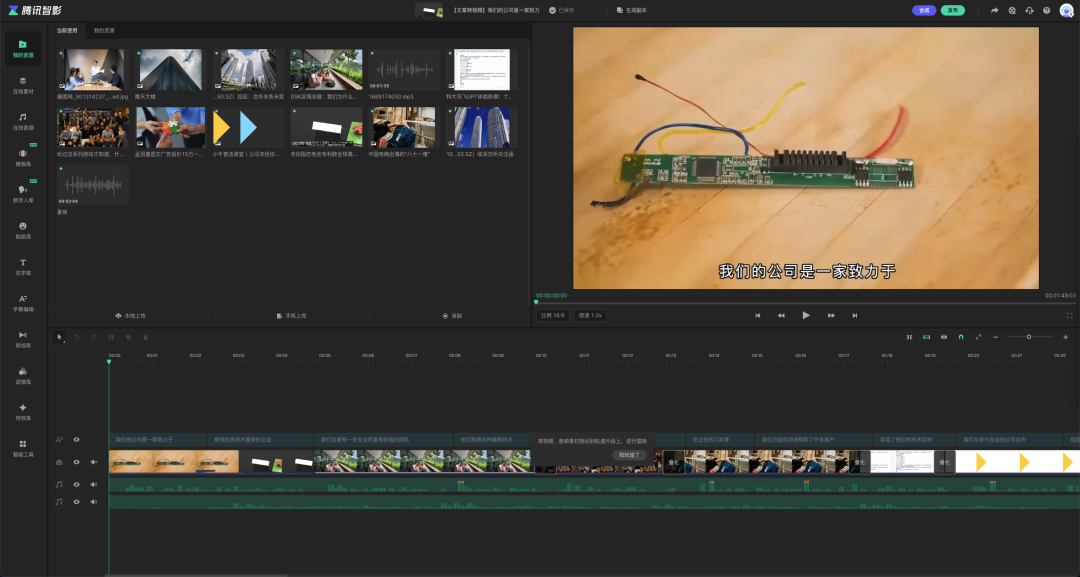
Task: Mute the first audio track
Action: click(93, 484)
